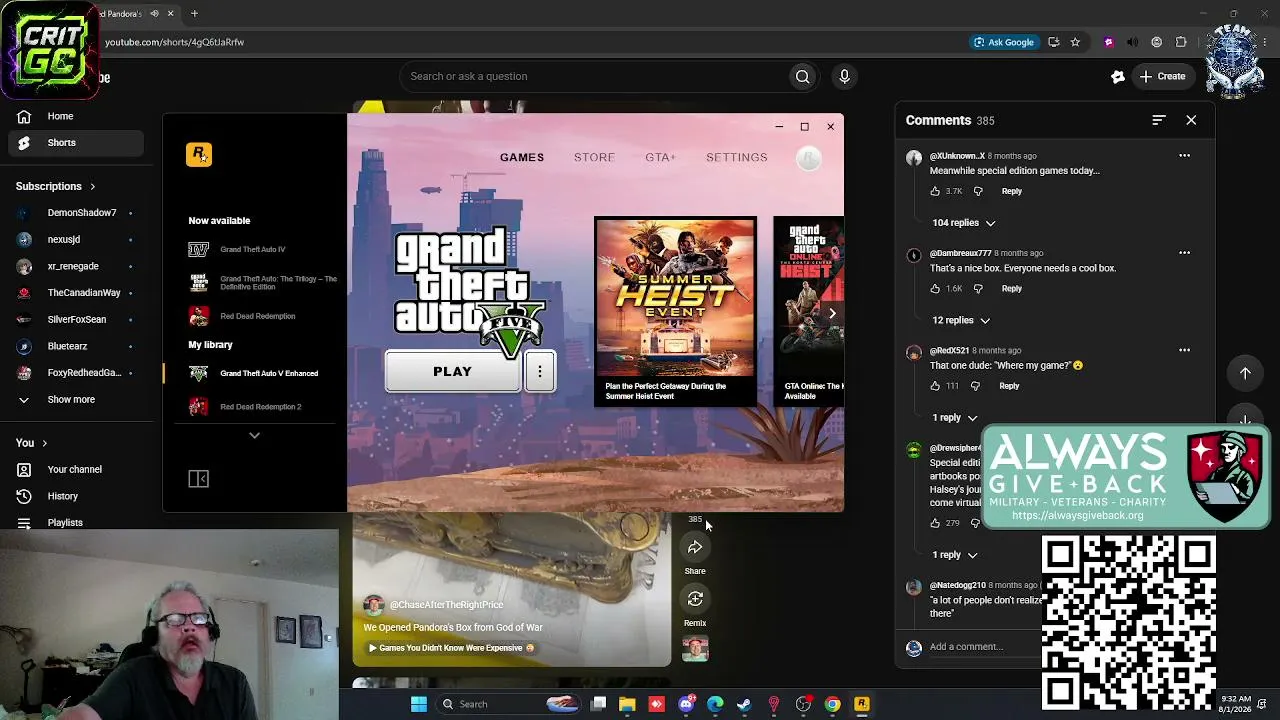This screenshot has height=720, width=1280.
Task: Remix this YouTube Short
Action: (695, 599)
